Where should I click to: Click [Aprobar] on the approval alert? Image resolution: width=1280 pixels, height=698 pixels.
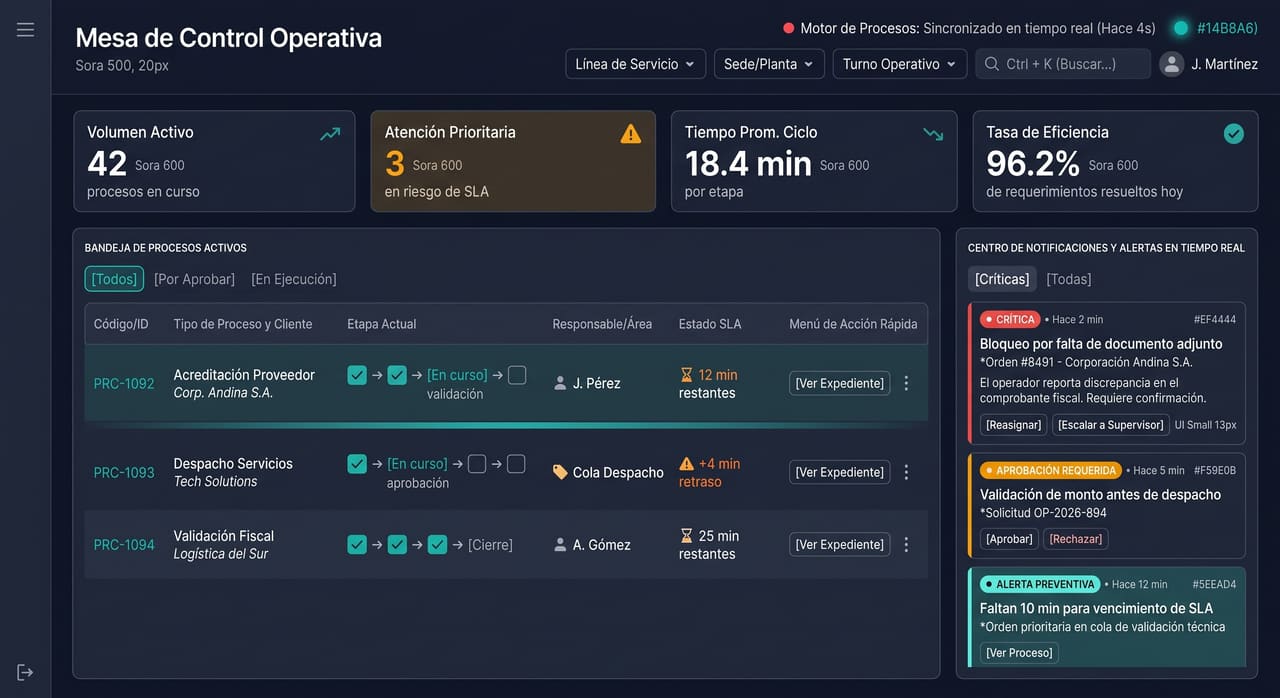(1009, 539)
